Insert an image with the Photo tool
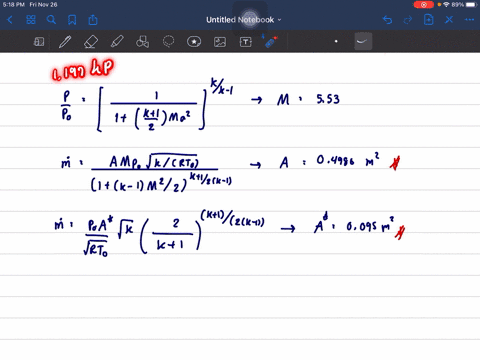This screenshot has height=360, width=480. click(x=220, y=42)
